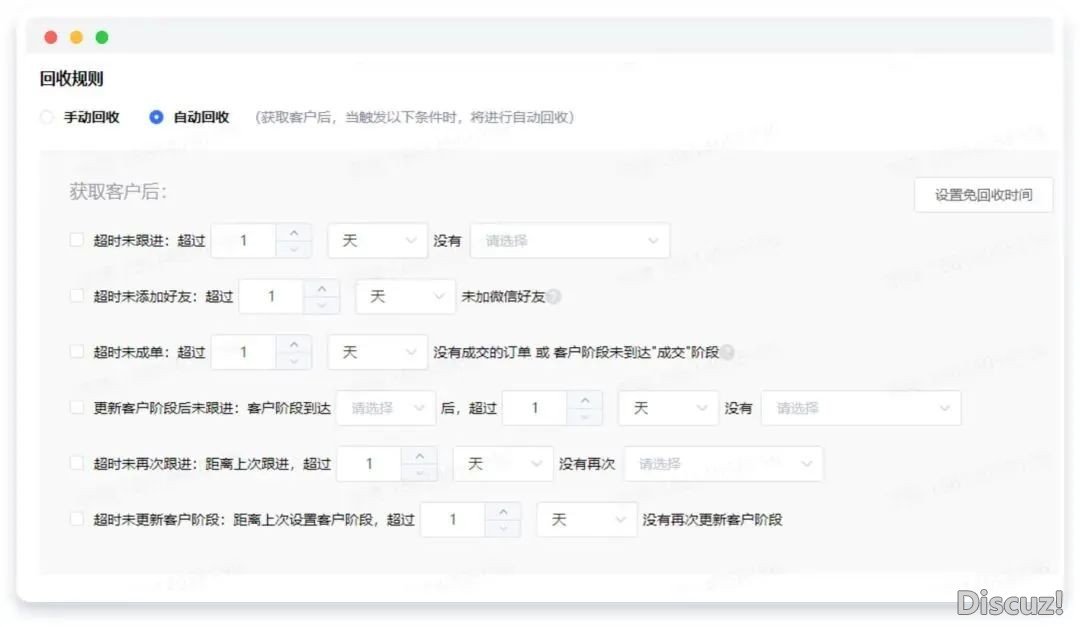This screenshot has width=1080, height=627.
Task: Open the 天 unit dropdown in 超时未更新客户阶段 row
Action: tap(587, 520)
